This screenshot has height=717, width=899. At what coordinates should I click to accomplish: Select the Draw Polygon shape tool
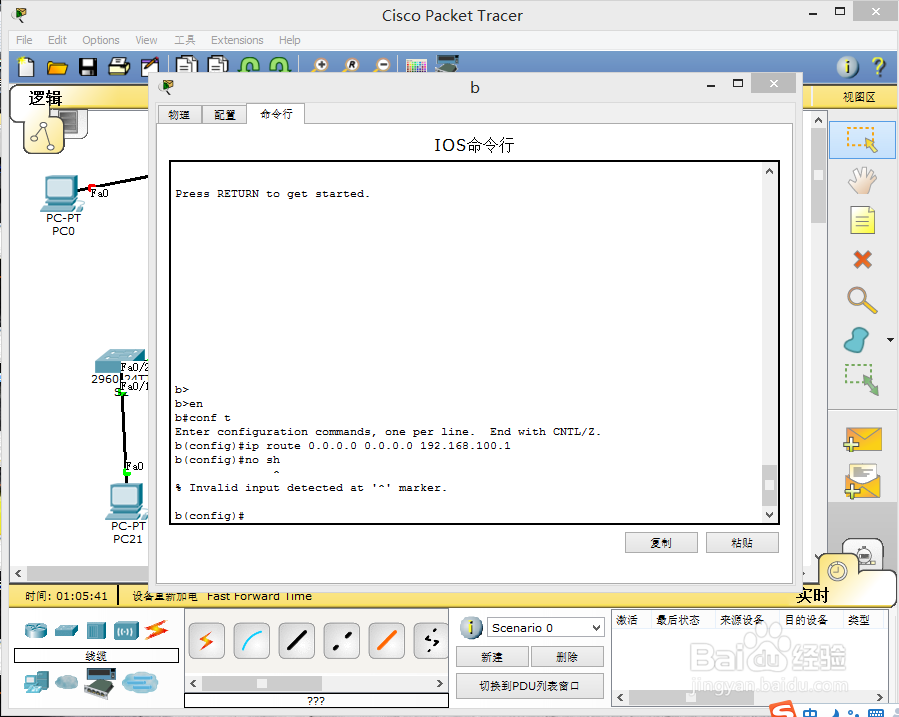[x=856, y=340]
